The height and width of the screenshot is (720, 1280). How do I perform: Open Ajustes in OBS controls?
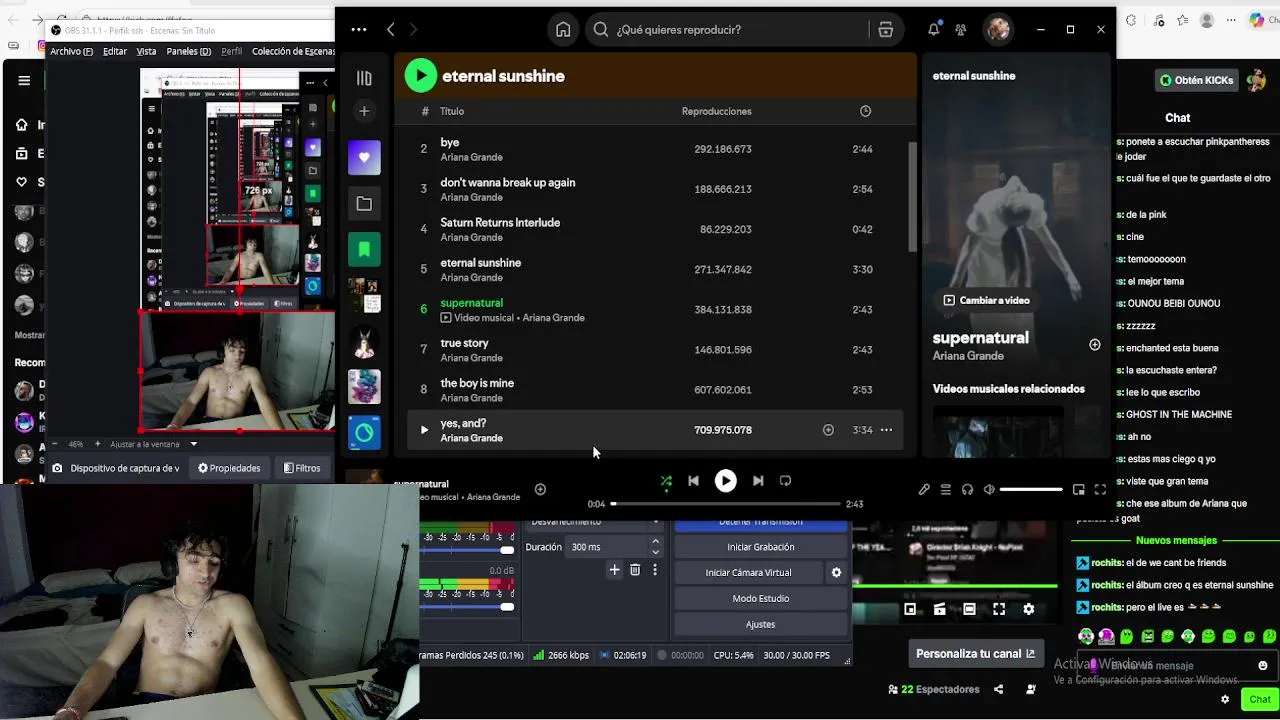coord(761,624)
